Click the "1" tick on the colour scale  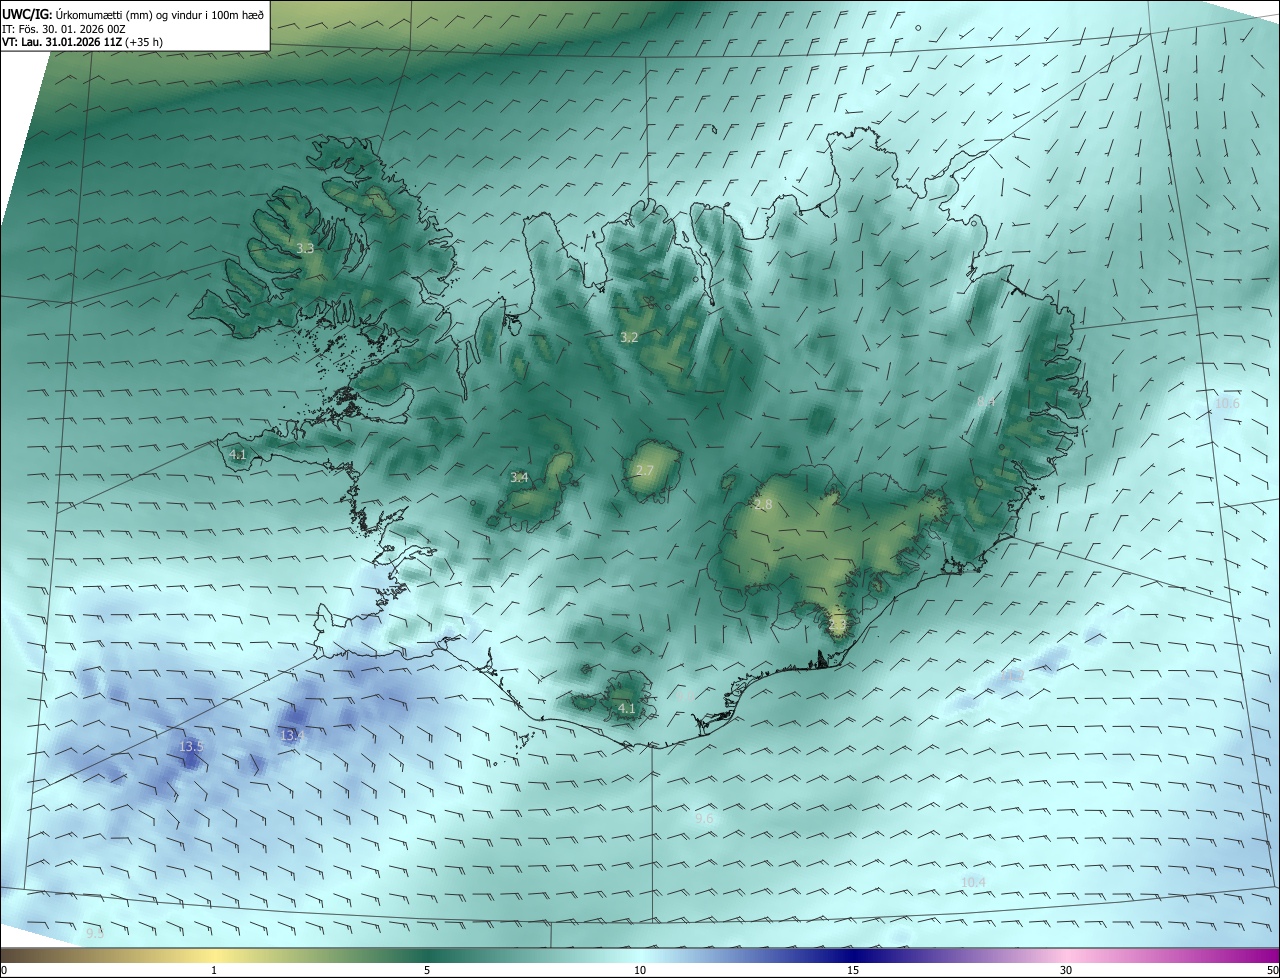click(214, 971)
